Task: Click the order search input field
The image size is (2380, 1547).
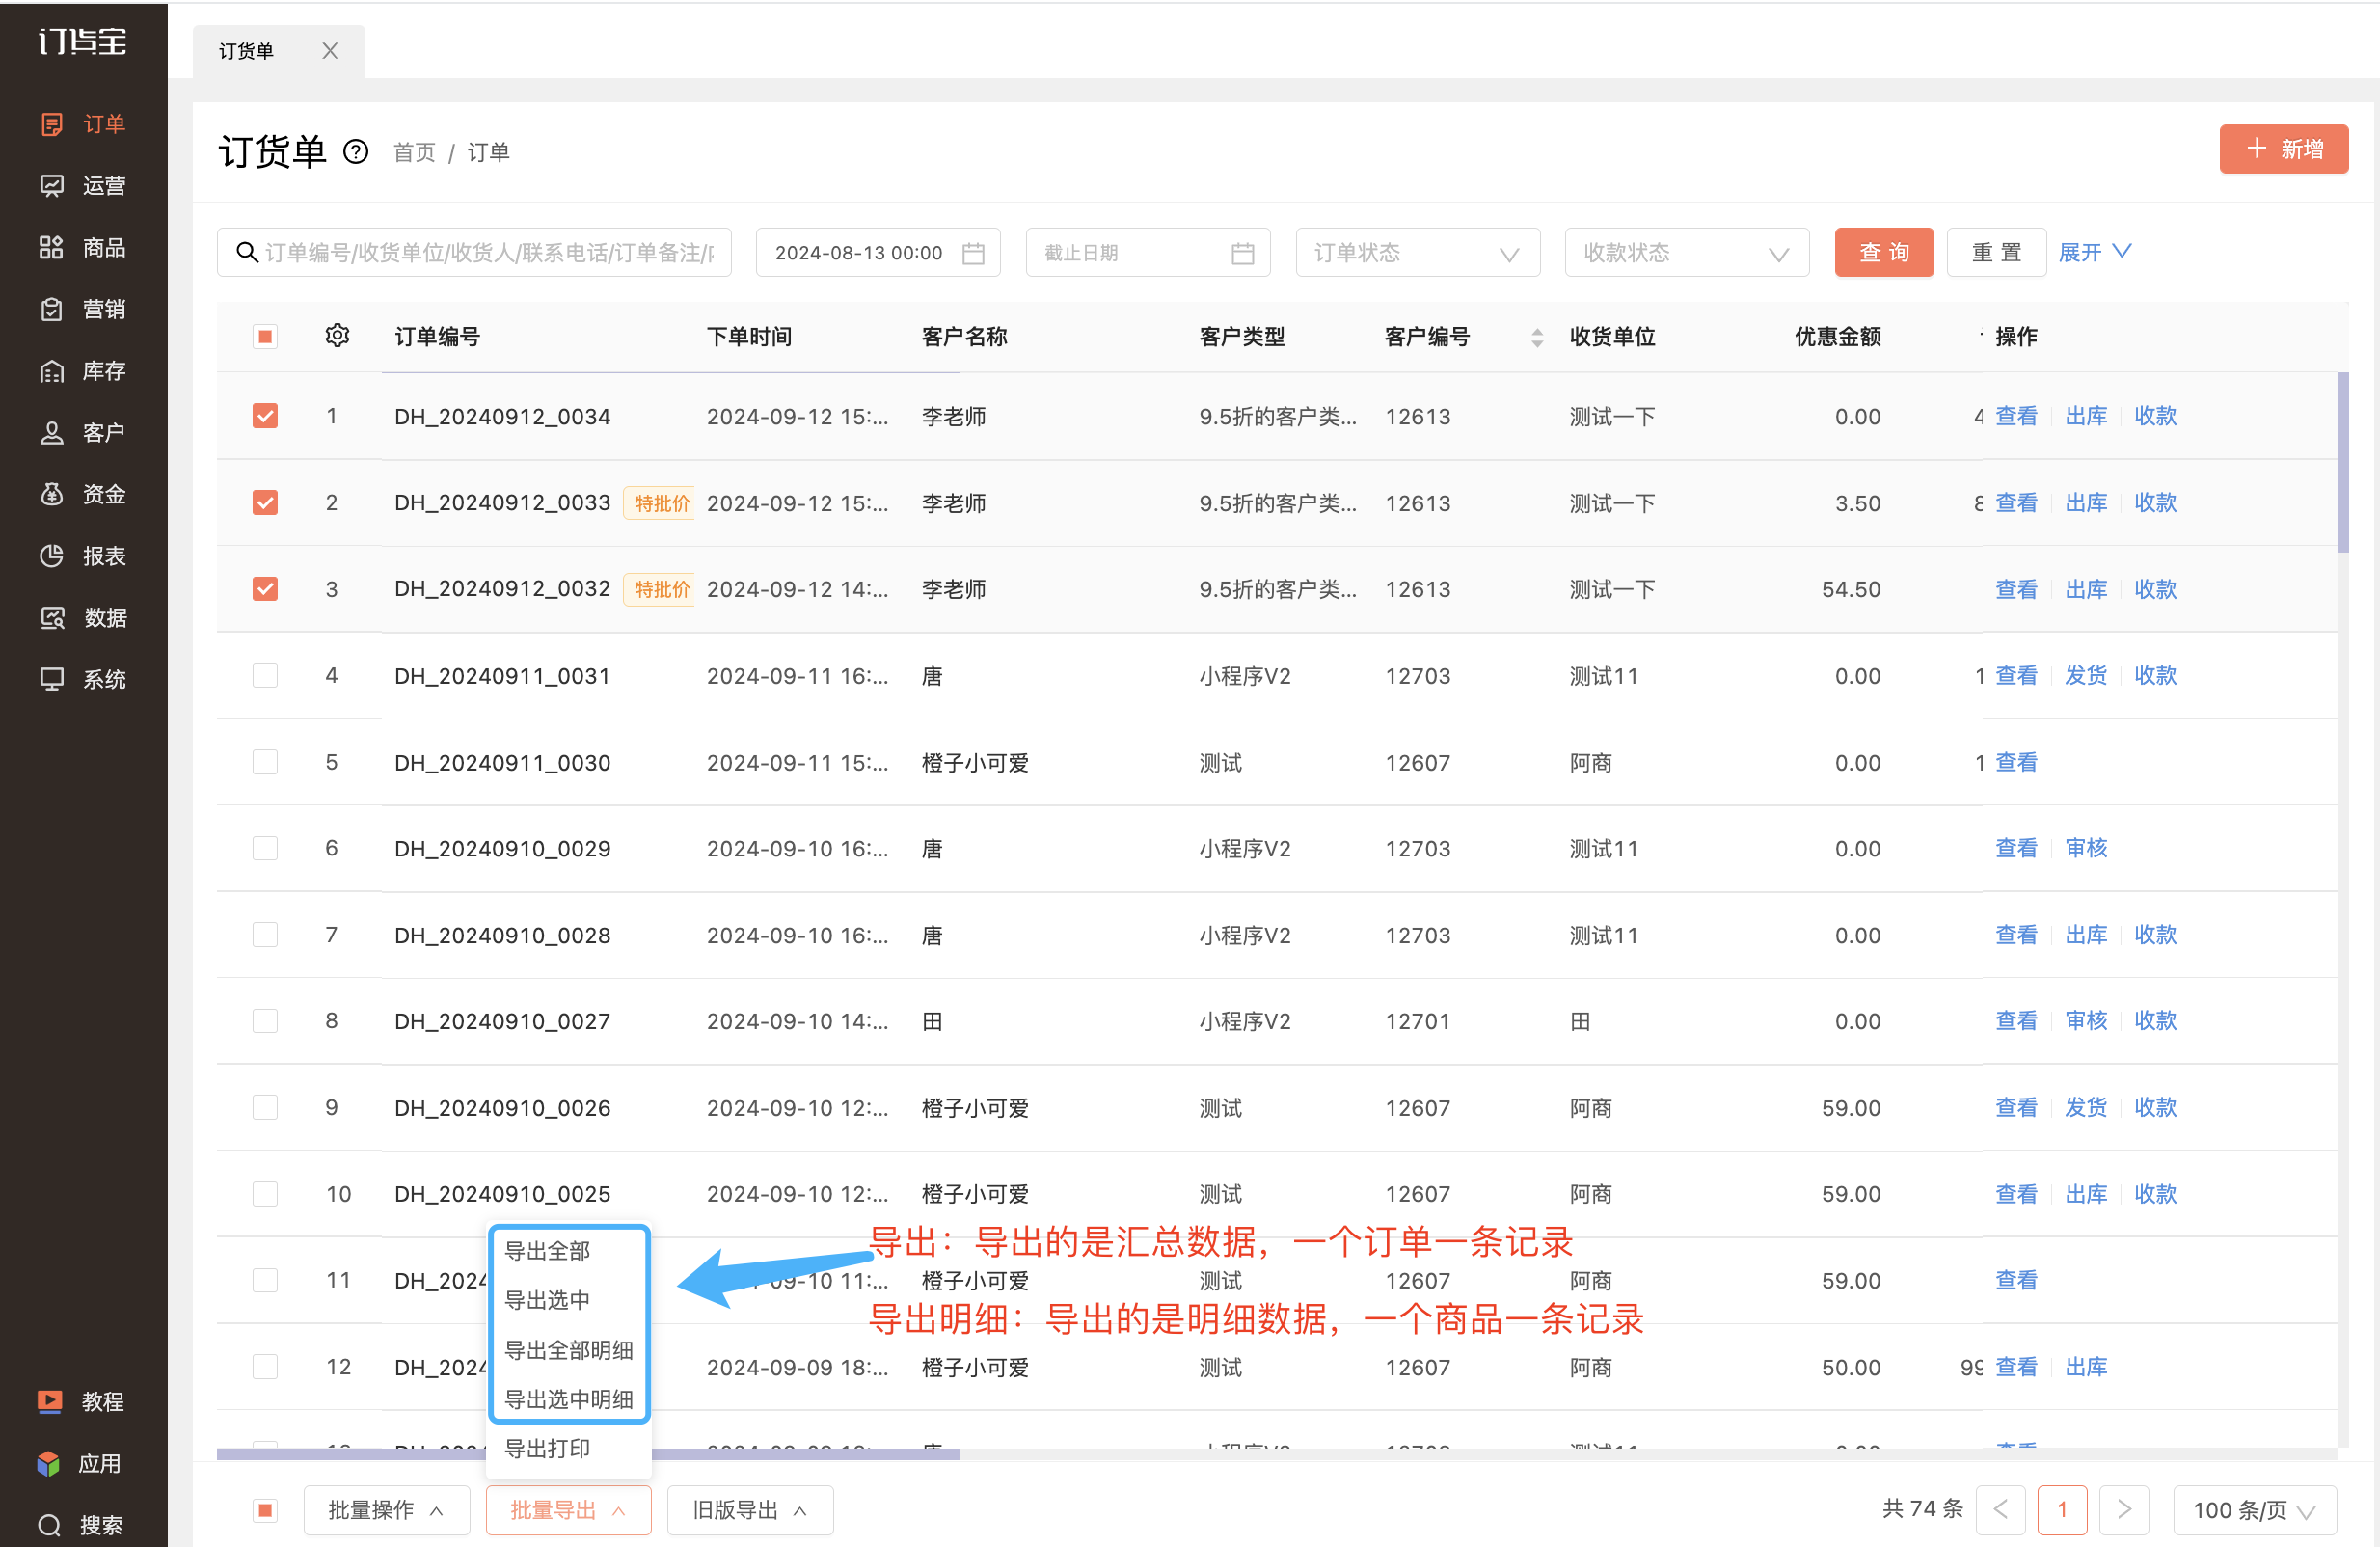Action: tap(474, 253)
